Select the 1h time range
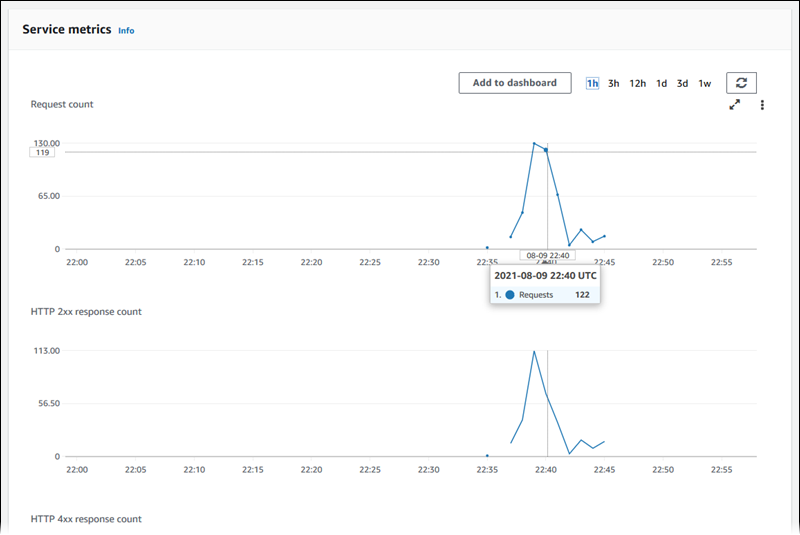The width and height of the screenshot is (800, 535). point(592,84)
